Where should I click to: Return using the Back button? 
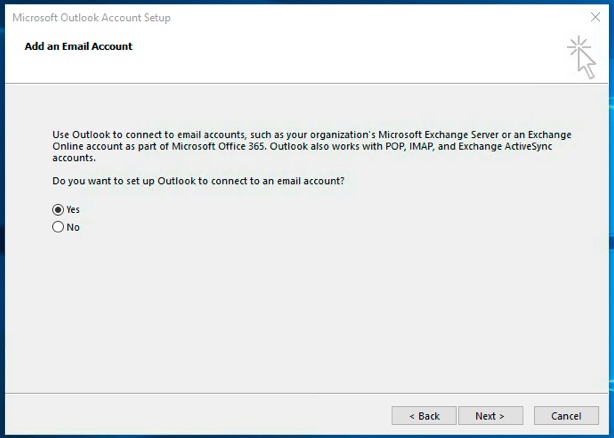point(424,416)
